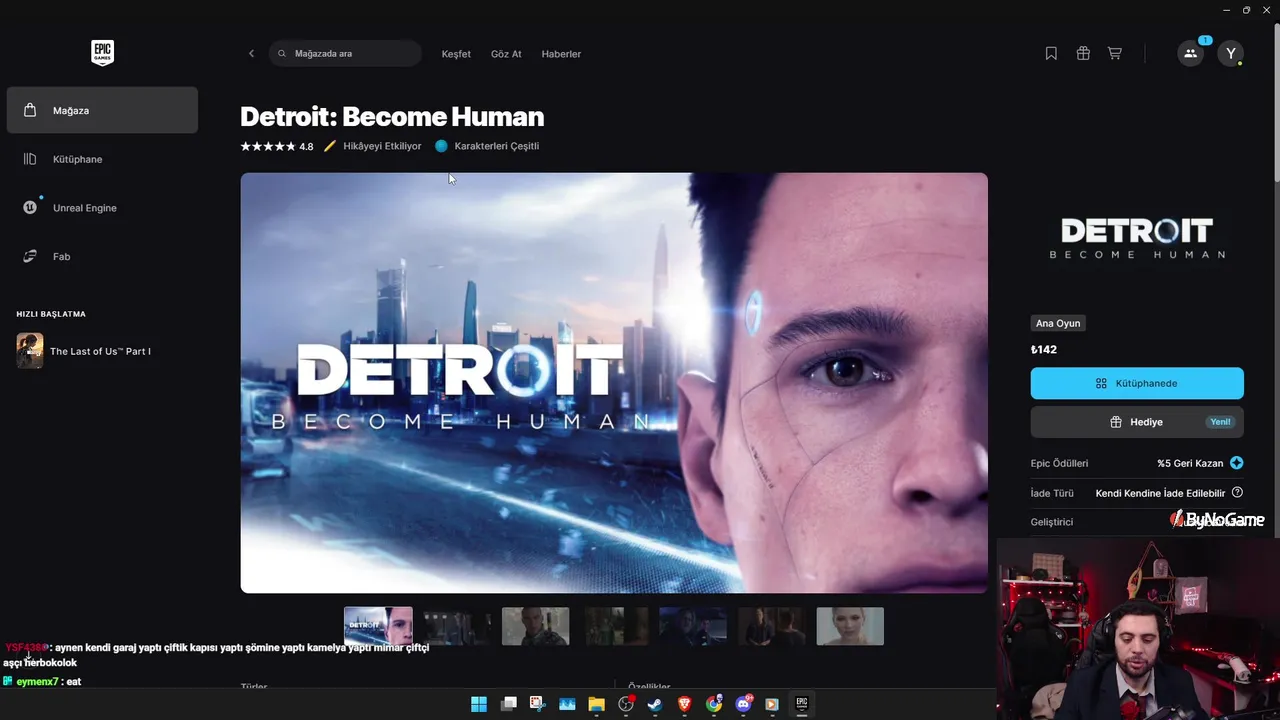1280x720 pixels.
Task: Select the sixth thumbnail with two people
Action: [x=771, y=626]
